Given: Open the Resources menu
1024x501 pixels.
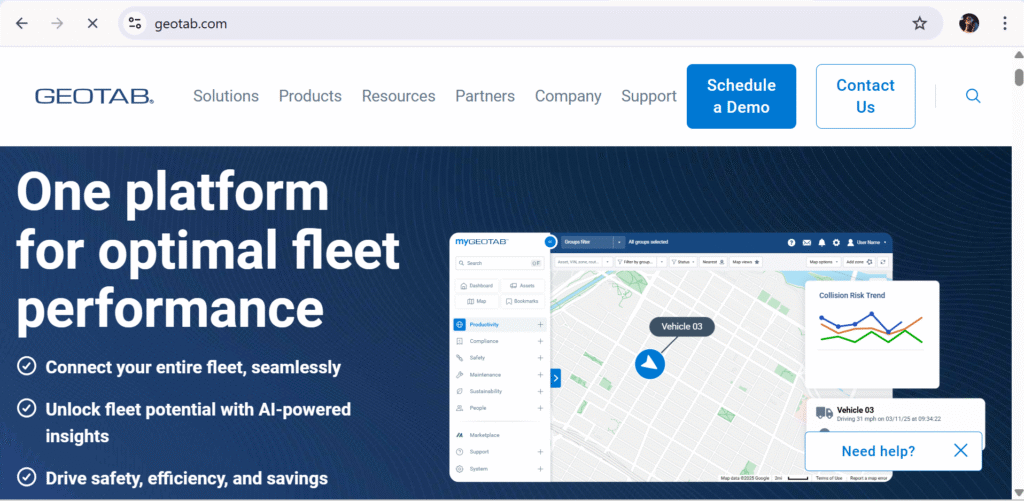Looking at the screenshot, I should click(x=398, y=97).
